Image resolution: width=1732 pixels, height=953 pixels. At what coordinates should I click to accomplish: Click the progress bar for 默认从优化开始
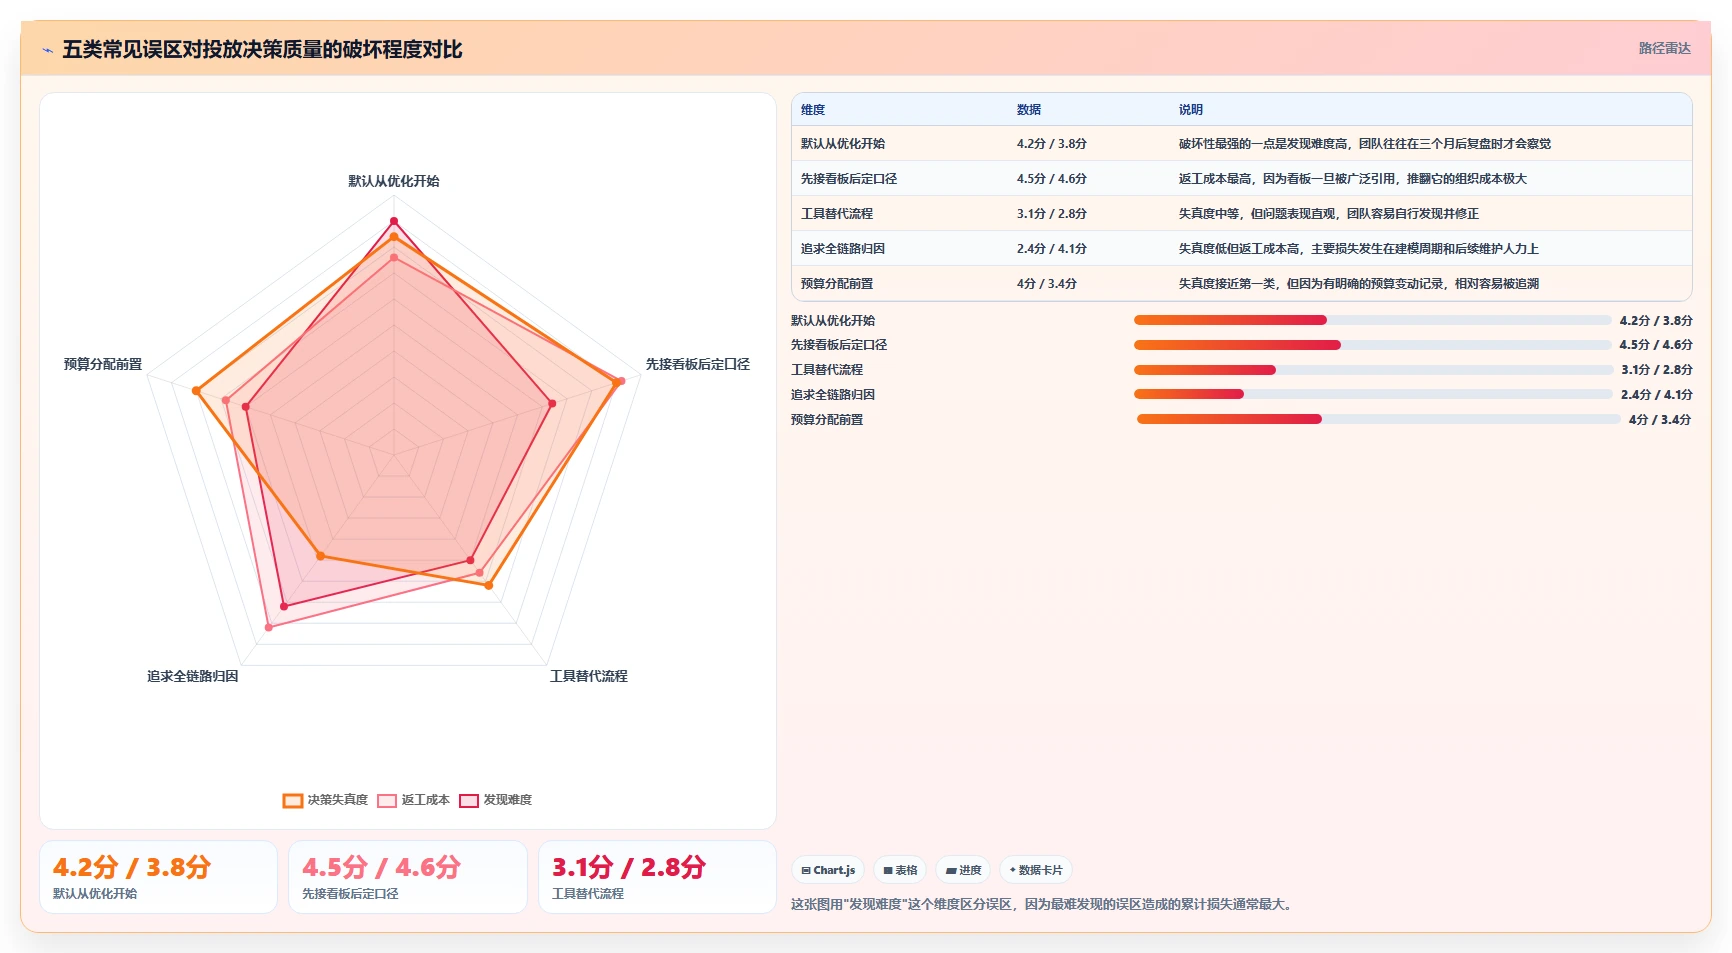coord(1372,320)
